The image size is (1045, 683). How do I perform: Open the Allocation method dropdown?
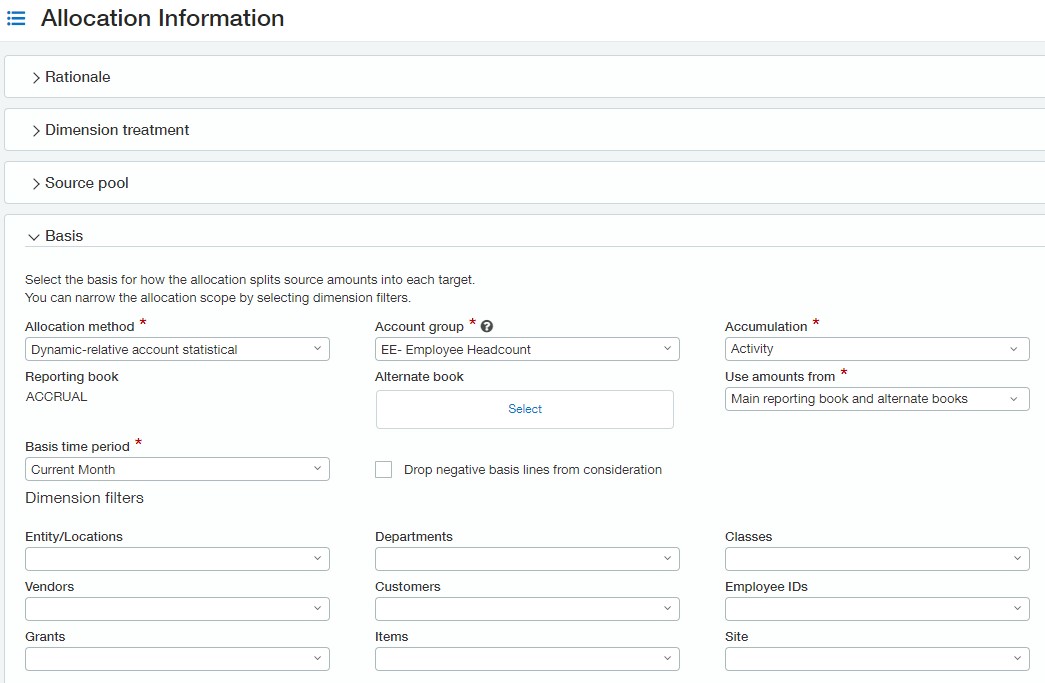[x=177, y=349]
